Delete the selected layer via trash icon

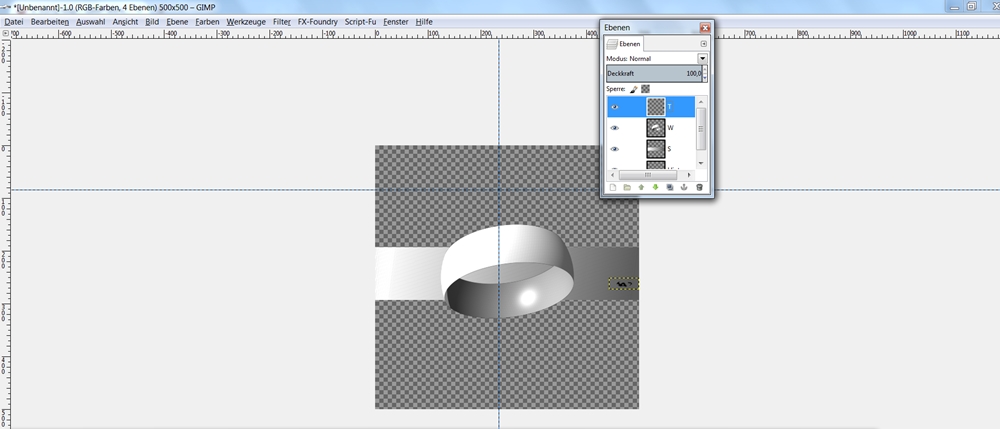click(x=699, y=187)
